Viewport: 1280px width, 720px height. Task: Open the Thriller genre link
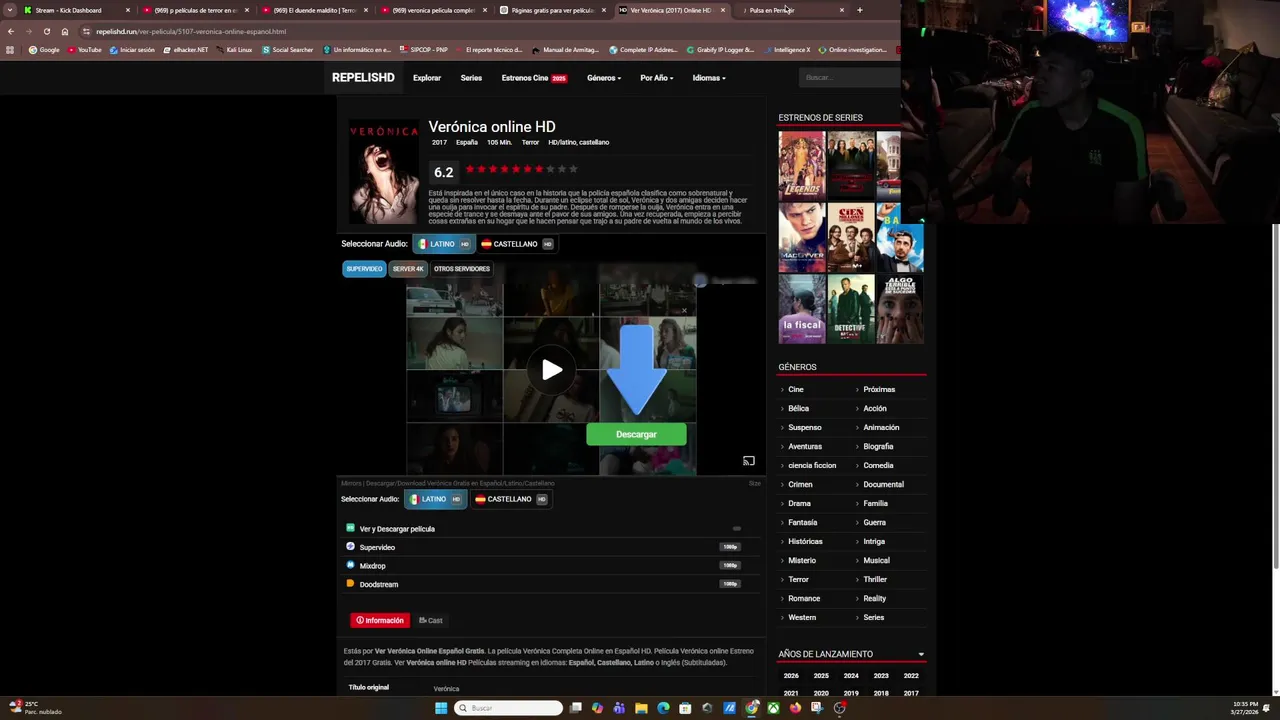[875, 579]
